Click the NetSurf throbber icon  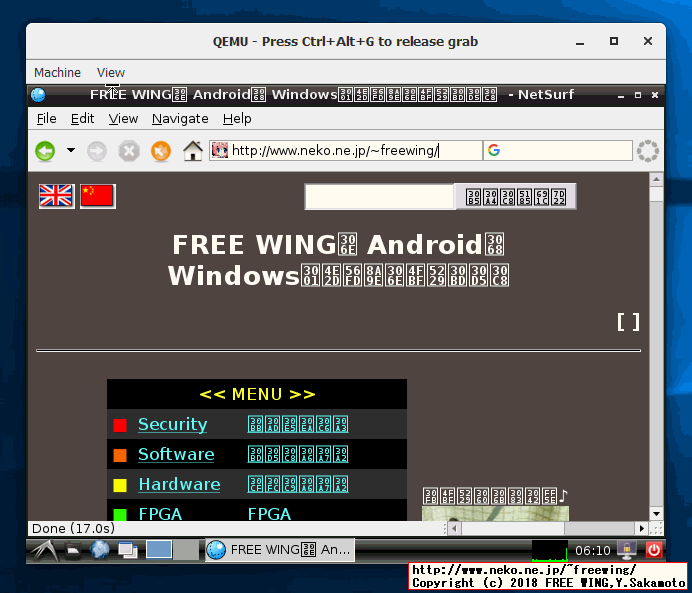(647, 151)
